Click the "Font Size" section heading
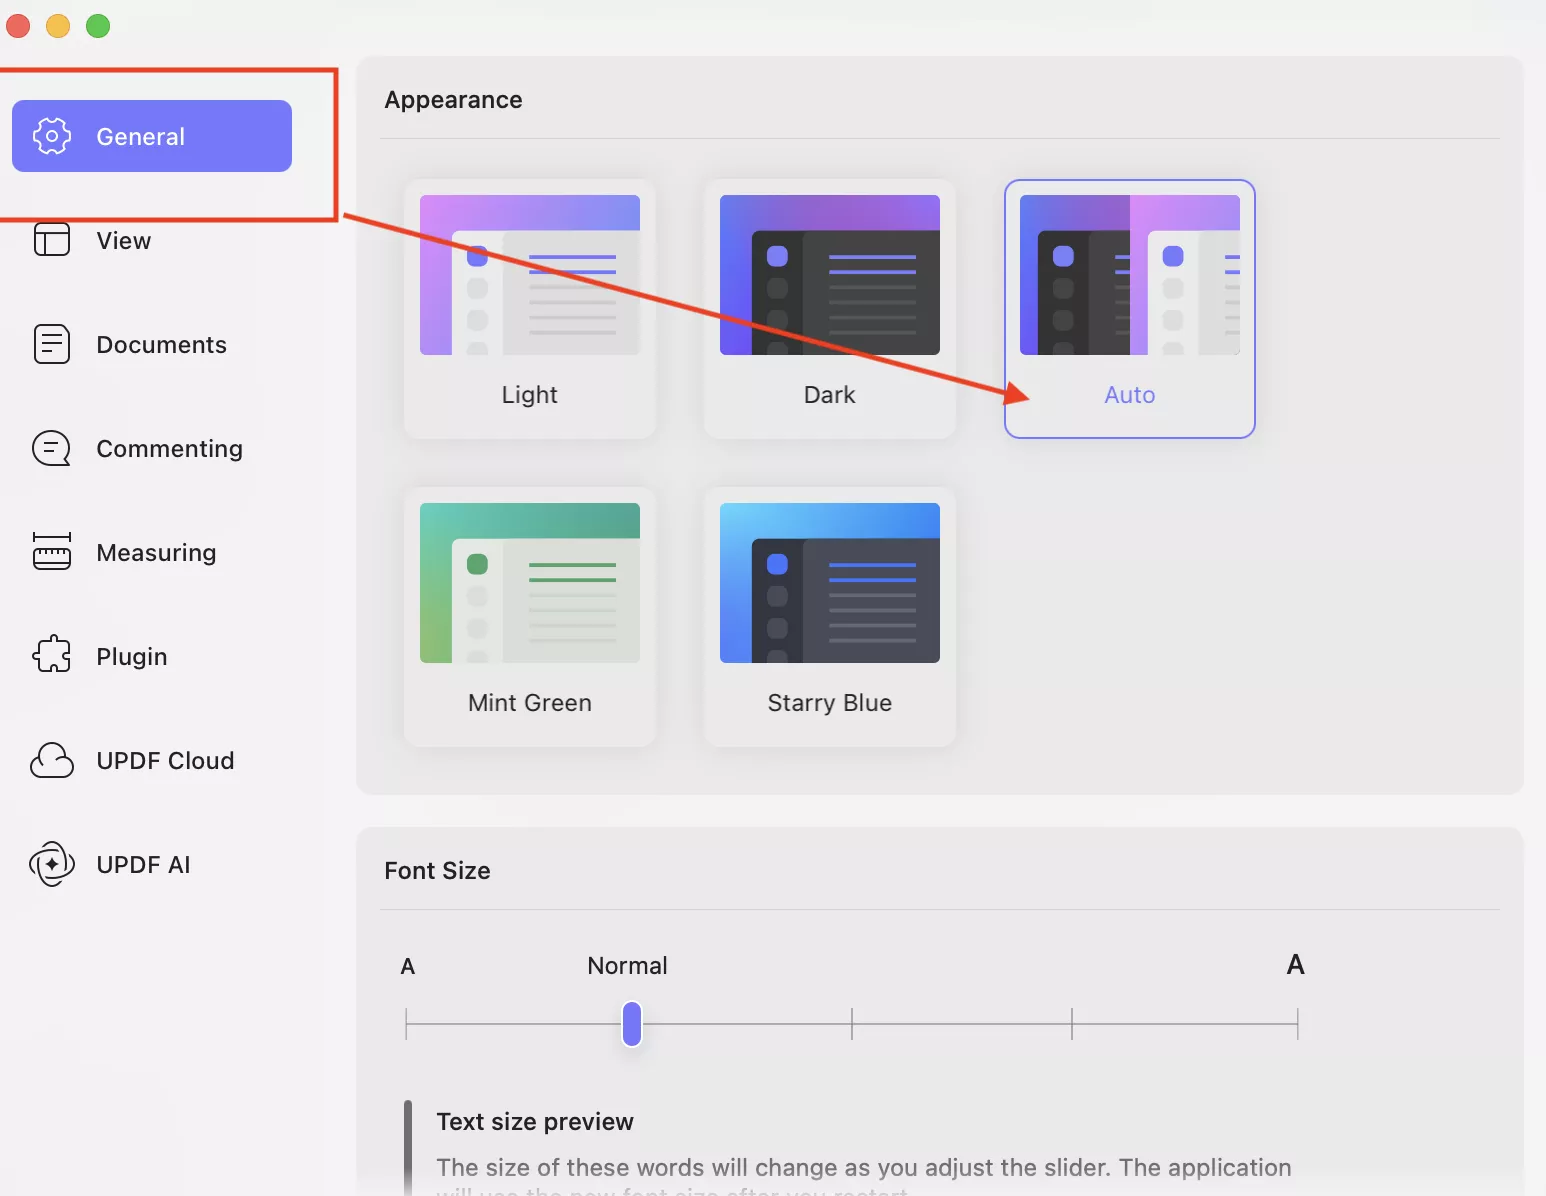The height and width of the screenshot is (1196, 1546). coord(437,871)
